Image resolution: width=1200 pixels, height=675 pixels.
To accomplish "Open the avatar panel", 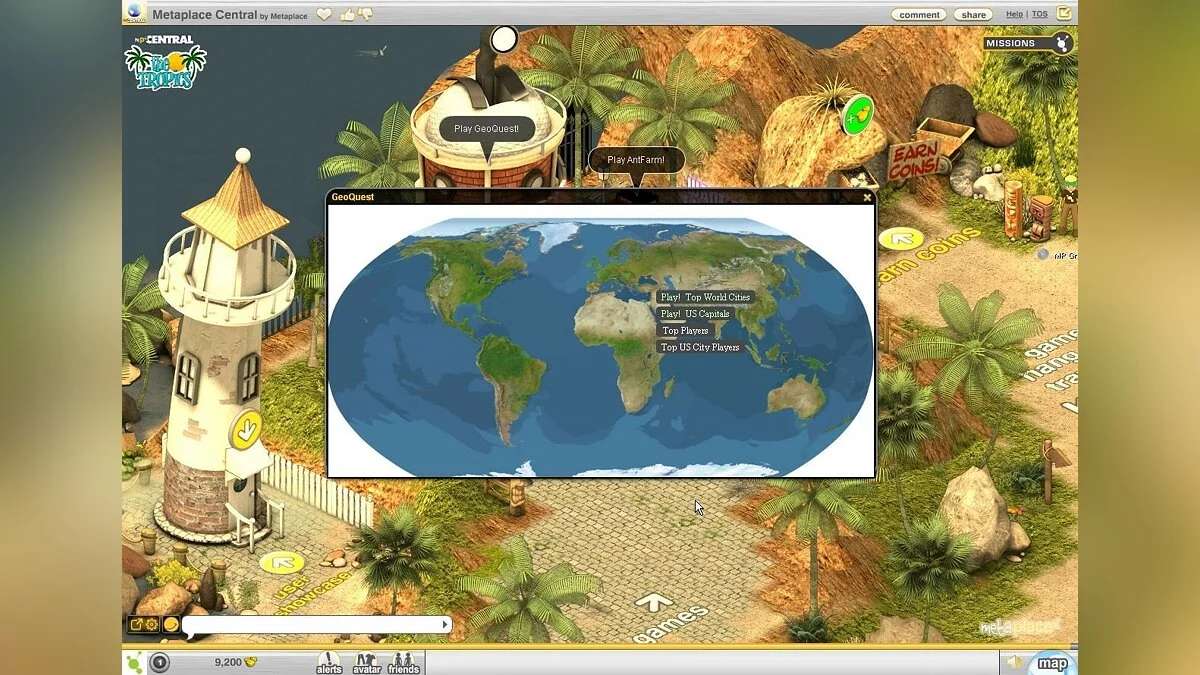I will [x=367, y=663].
